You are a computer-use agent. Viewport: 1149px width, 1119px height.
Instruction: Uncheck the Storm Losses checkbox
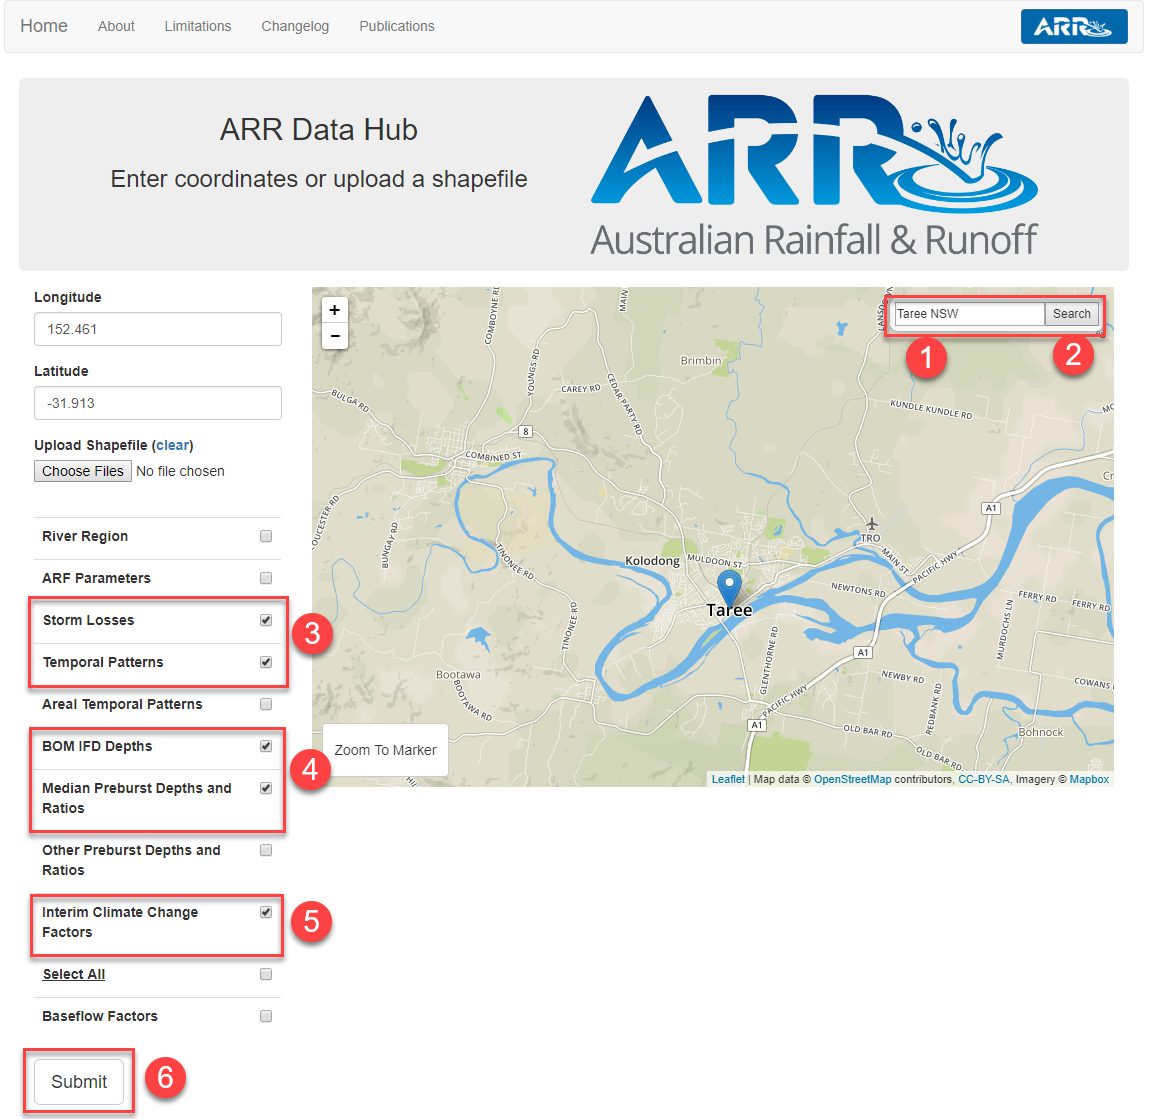click(x=266, y=620)
